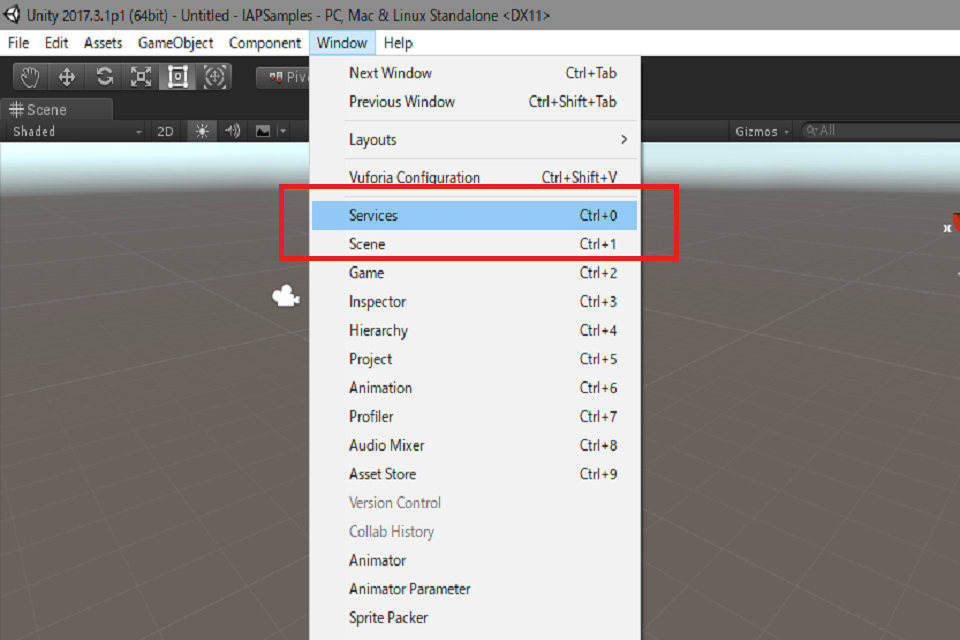Select the Hand tool
Image resolution: width=960 pixels, height=640 pixels.
pos(29,76)
